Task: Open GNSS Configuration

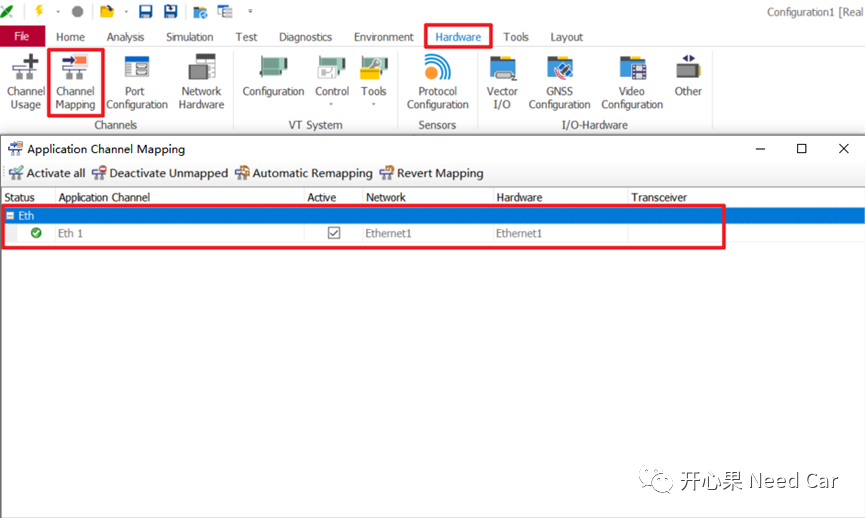Action: [559, 83]
